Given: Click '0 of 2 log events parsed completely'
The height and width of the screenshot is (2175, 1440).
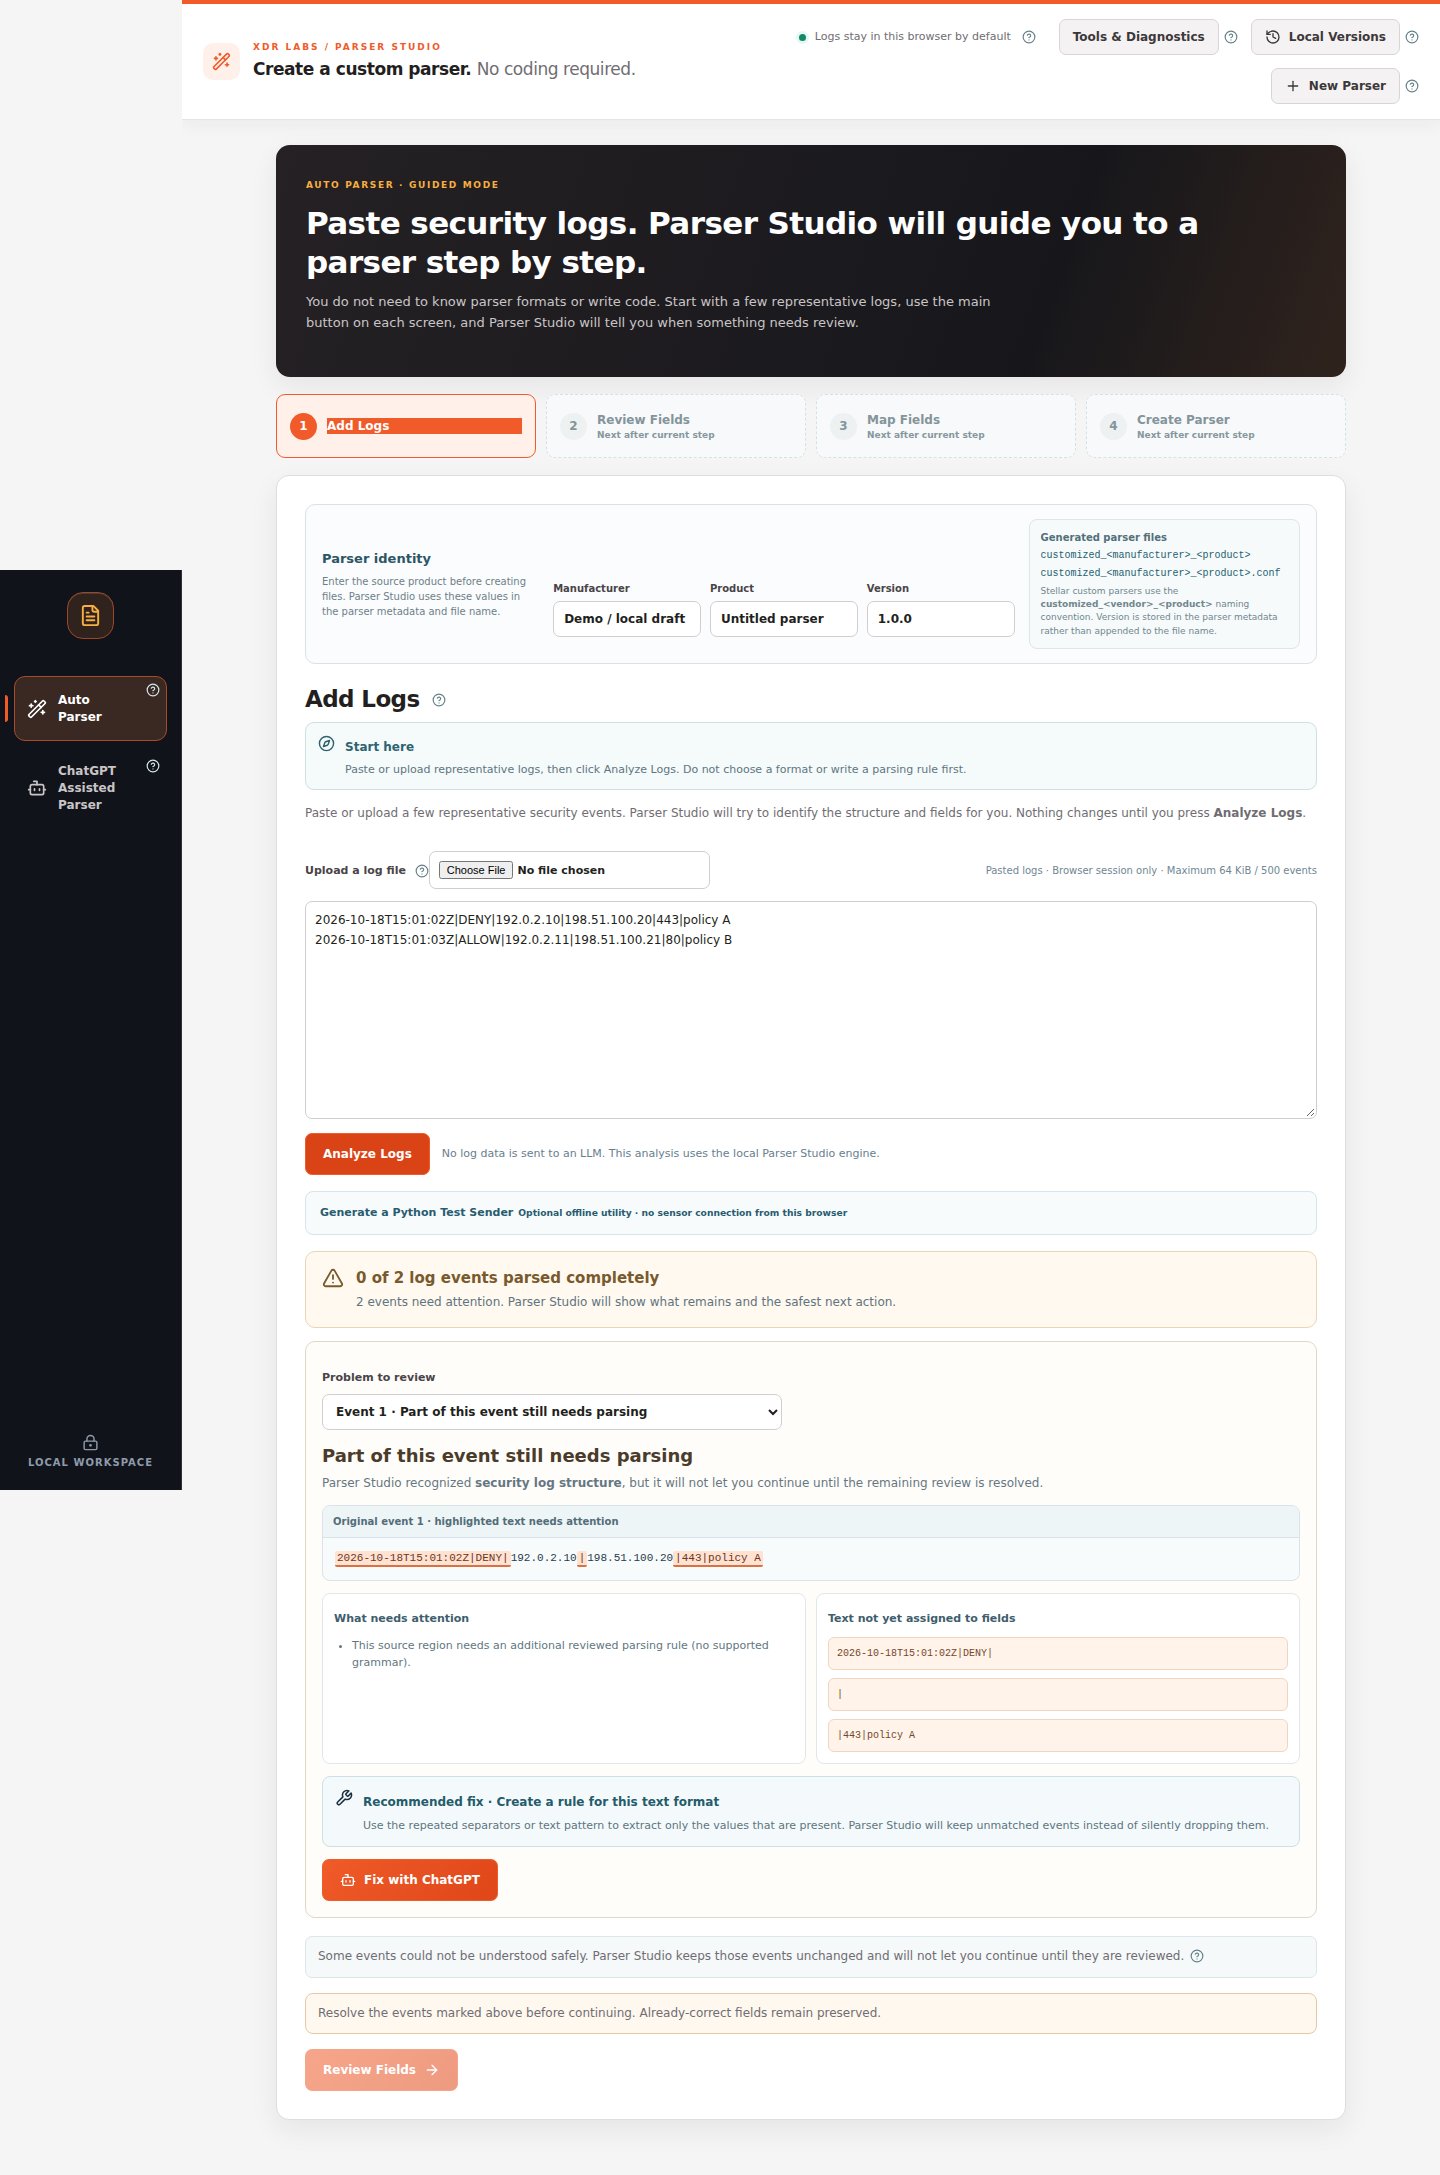Looking at the screenshot, I should pos(507,1278).
